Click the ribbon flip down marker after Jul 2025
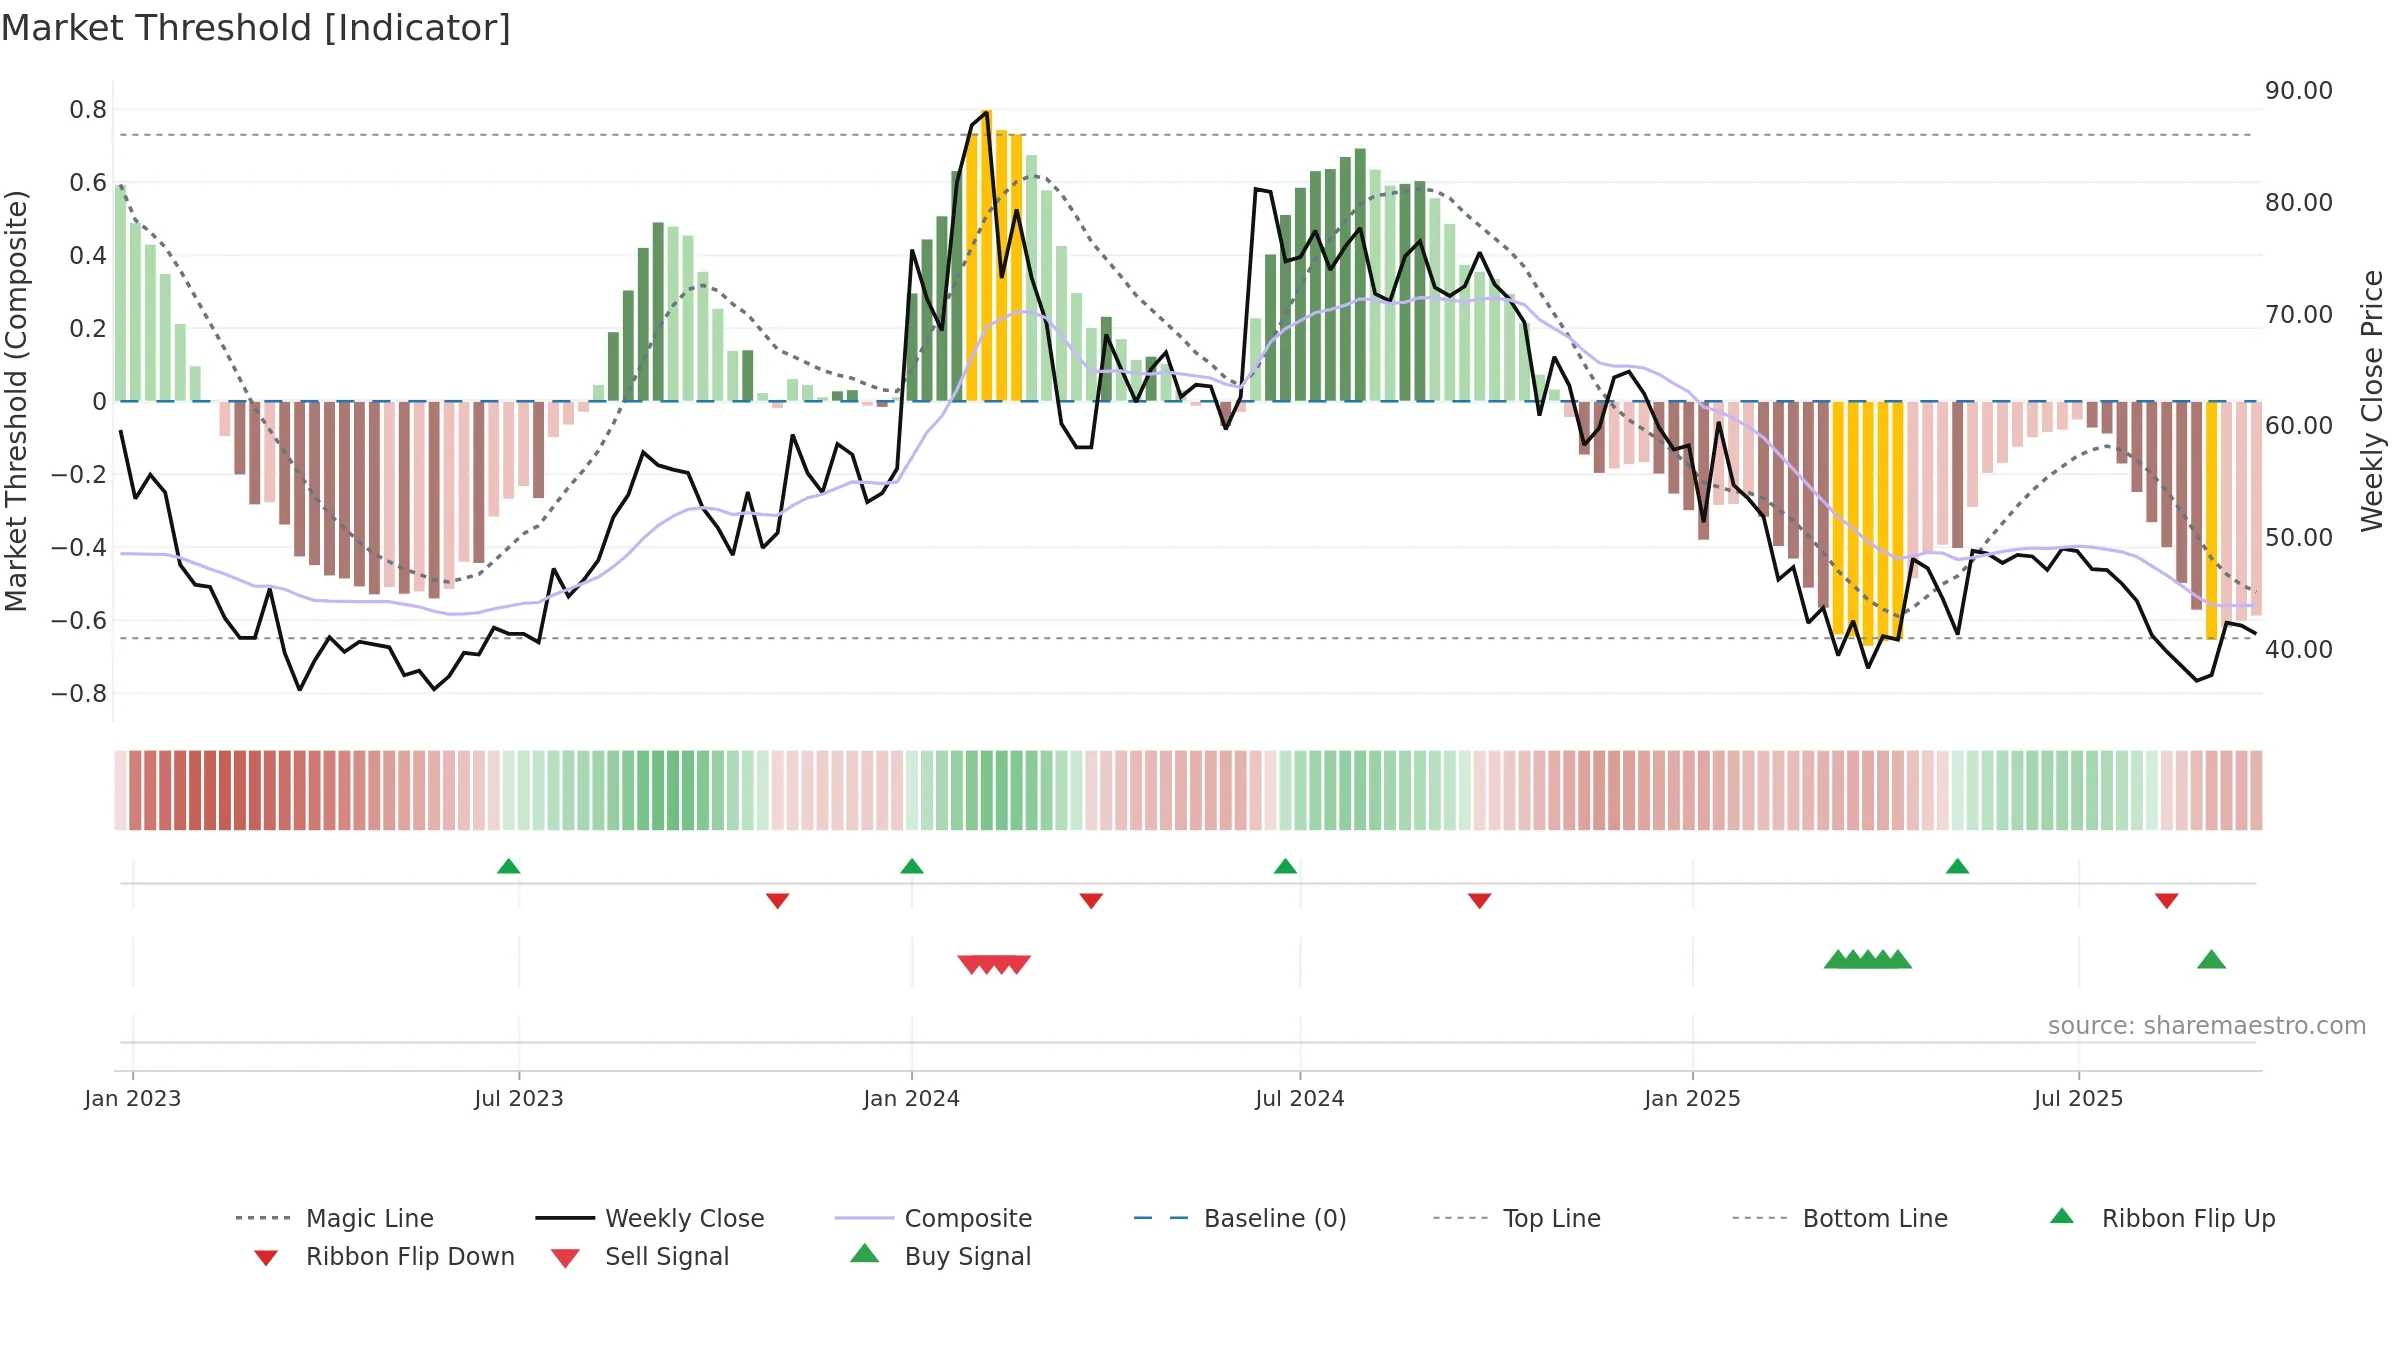Screen dimensions: 2400x1350 2166,901
